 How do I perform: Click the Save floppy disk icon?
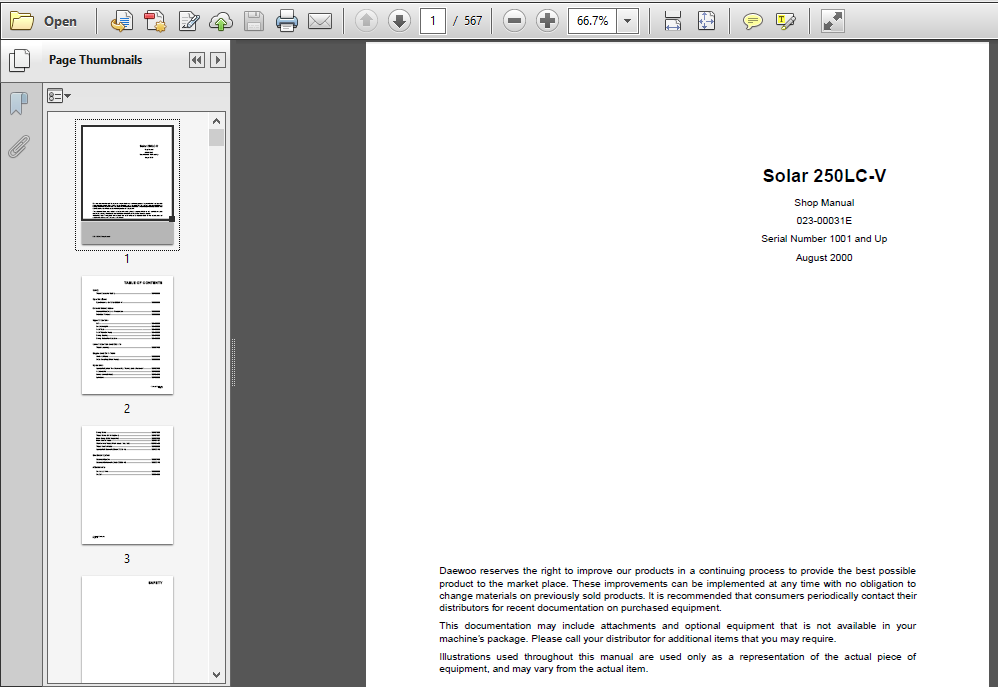click(254, 21)
